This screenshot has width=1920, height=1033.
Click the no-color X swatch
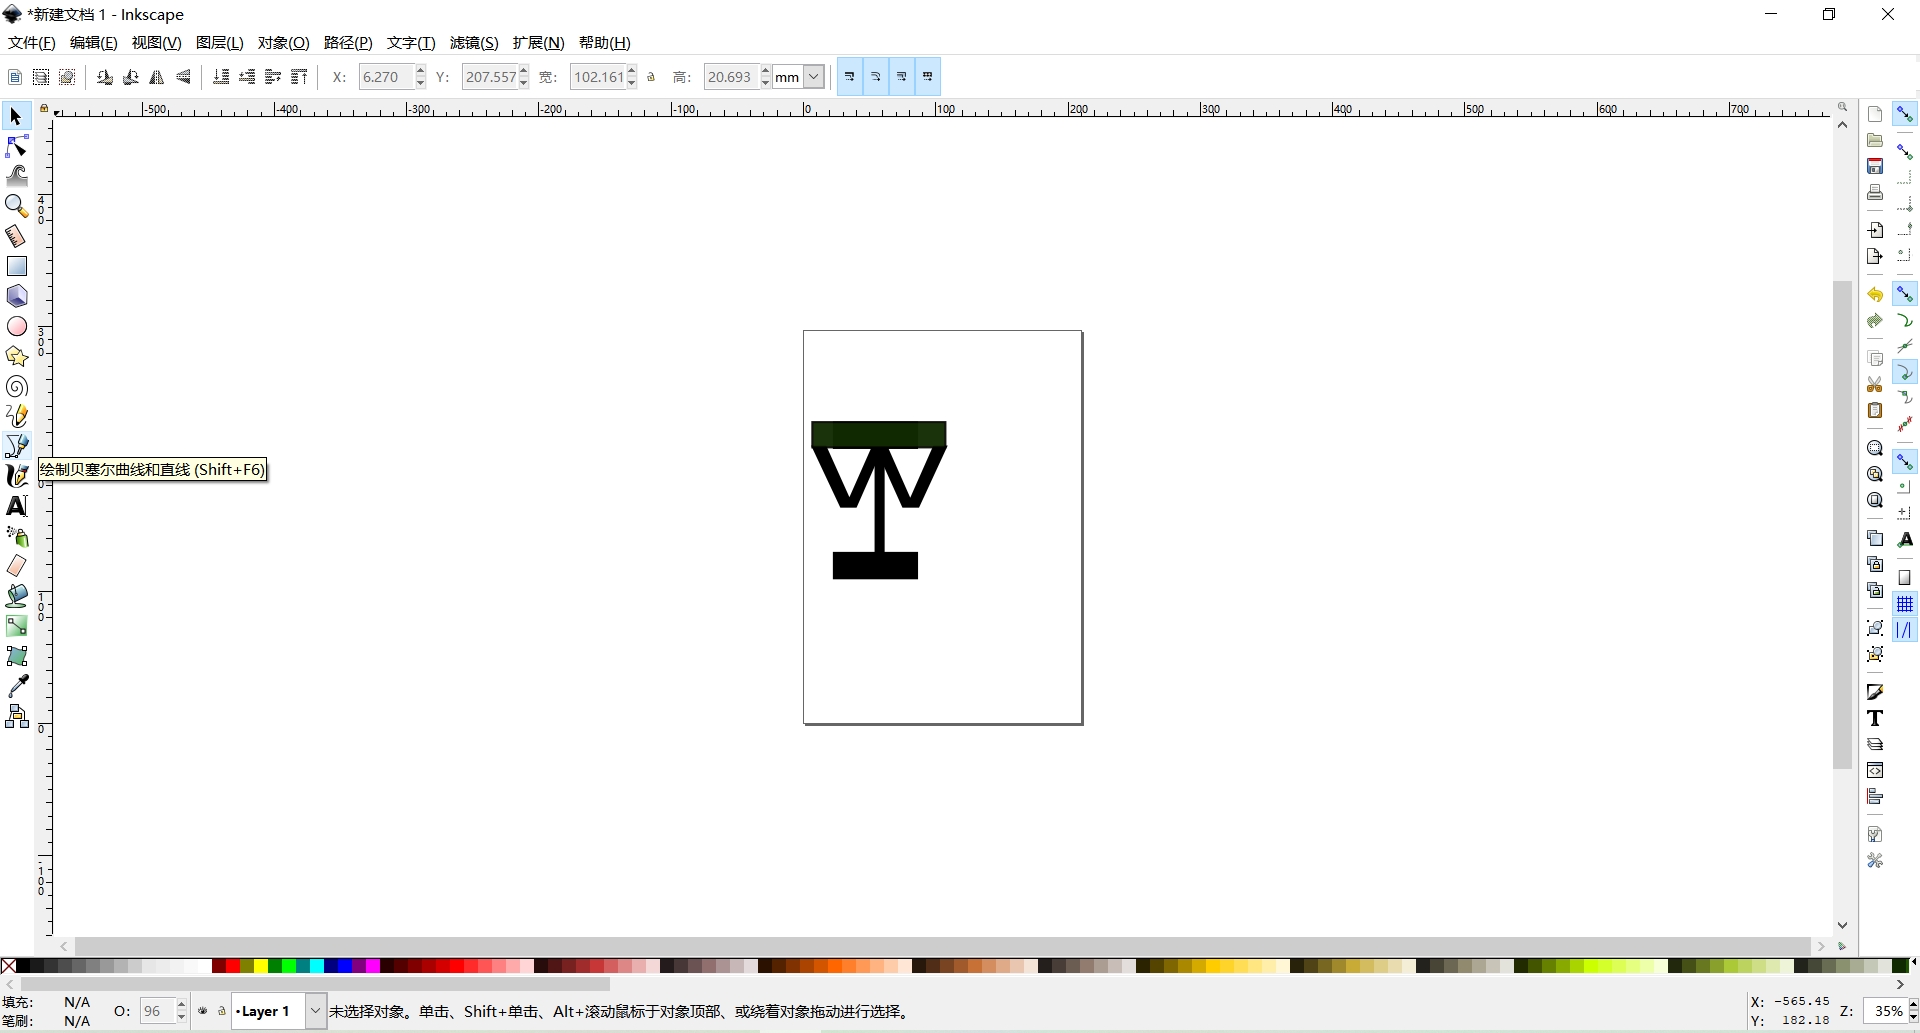8,966
